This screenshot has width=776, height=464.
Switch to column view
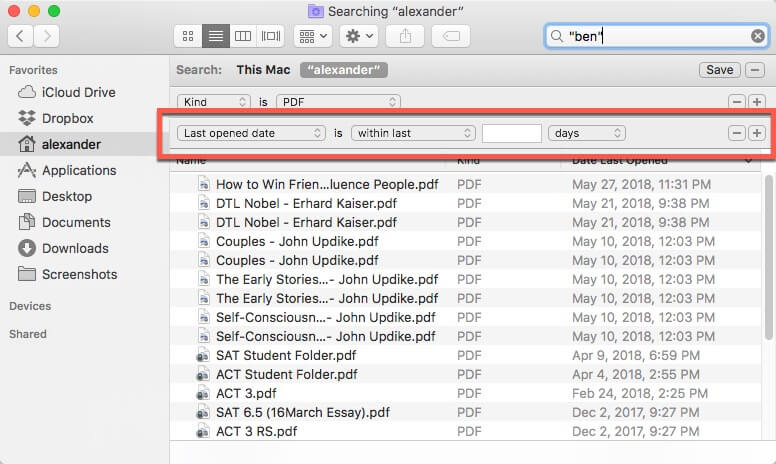243,36
